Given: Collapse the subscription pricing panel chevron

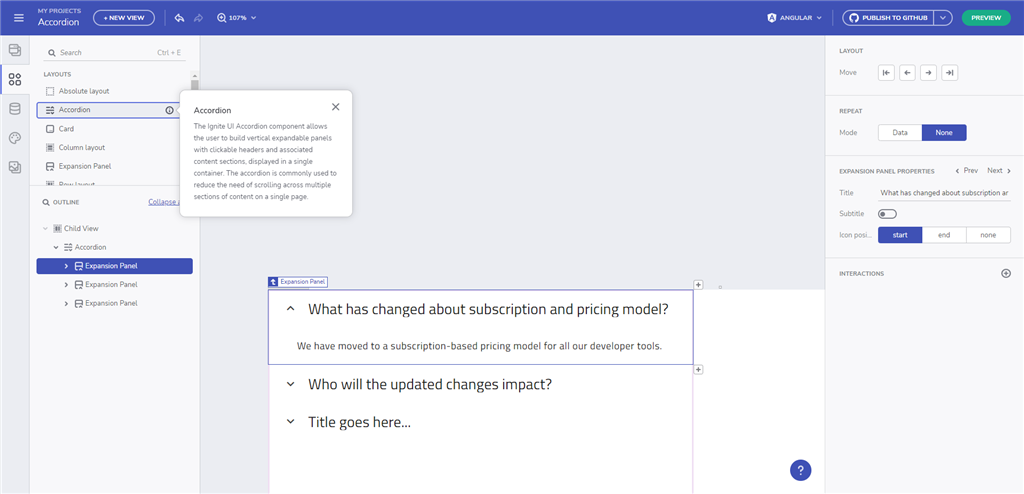Looking at the screenshot, I should click(x=291, y=310).
